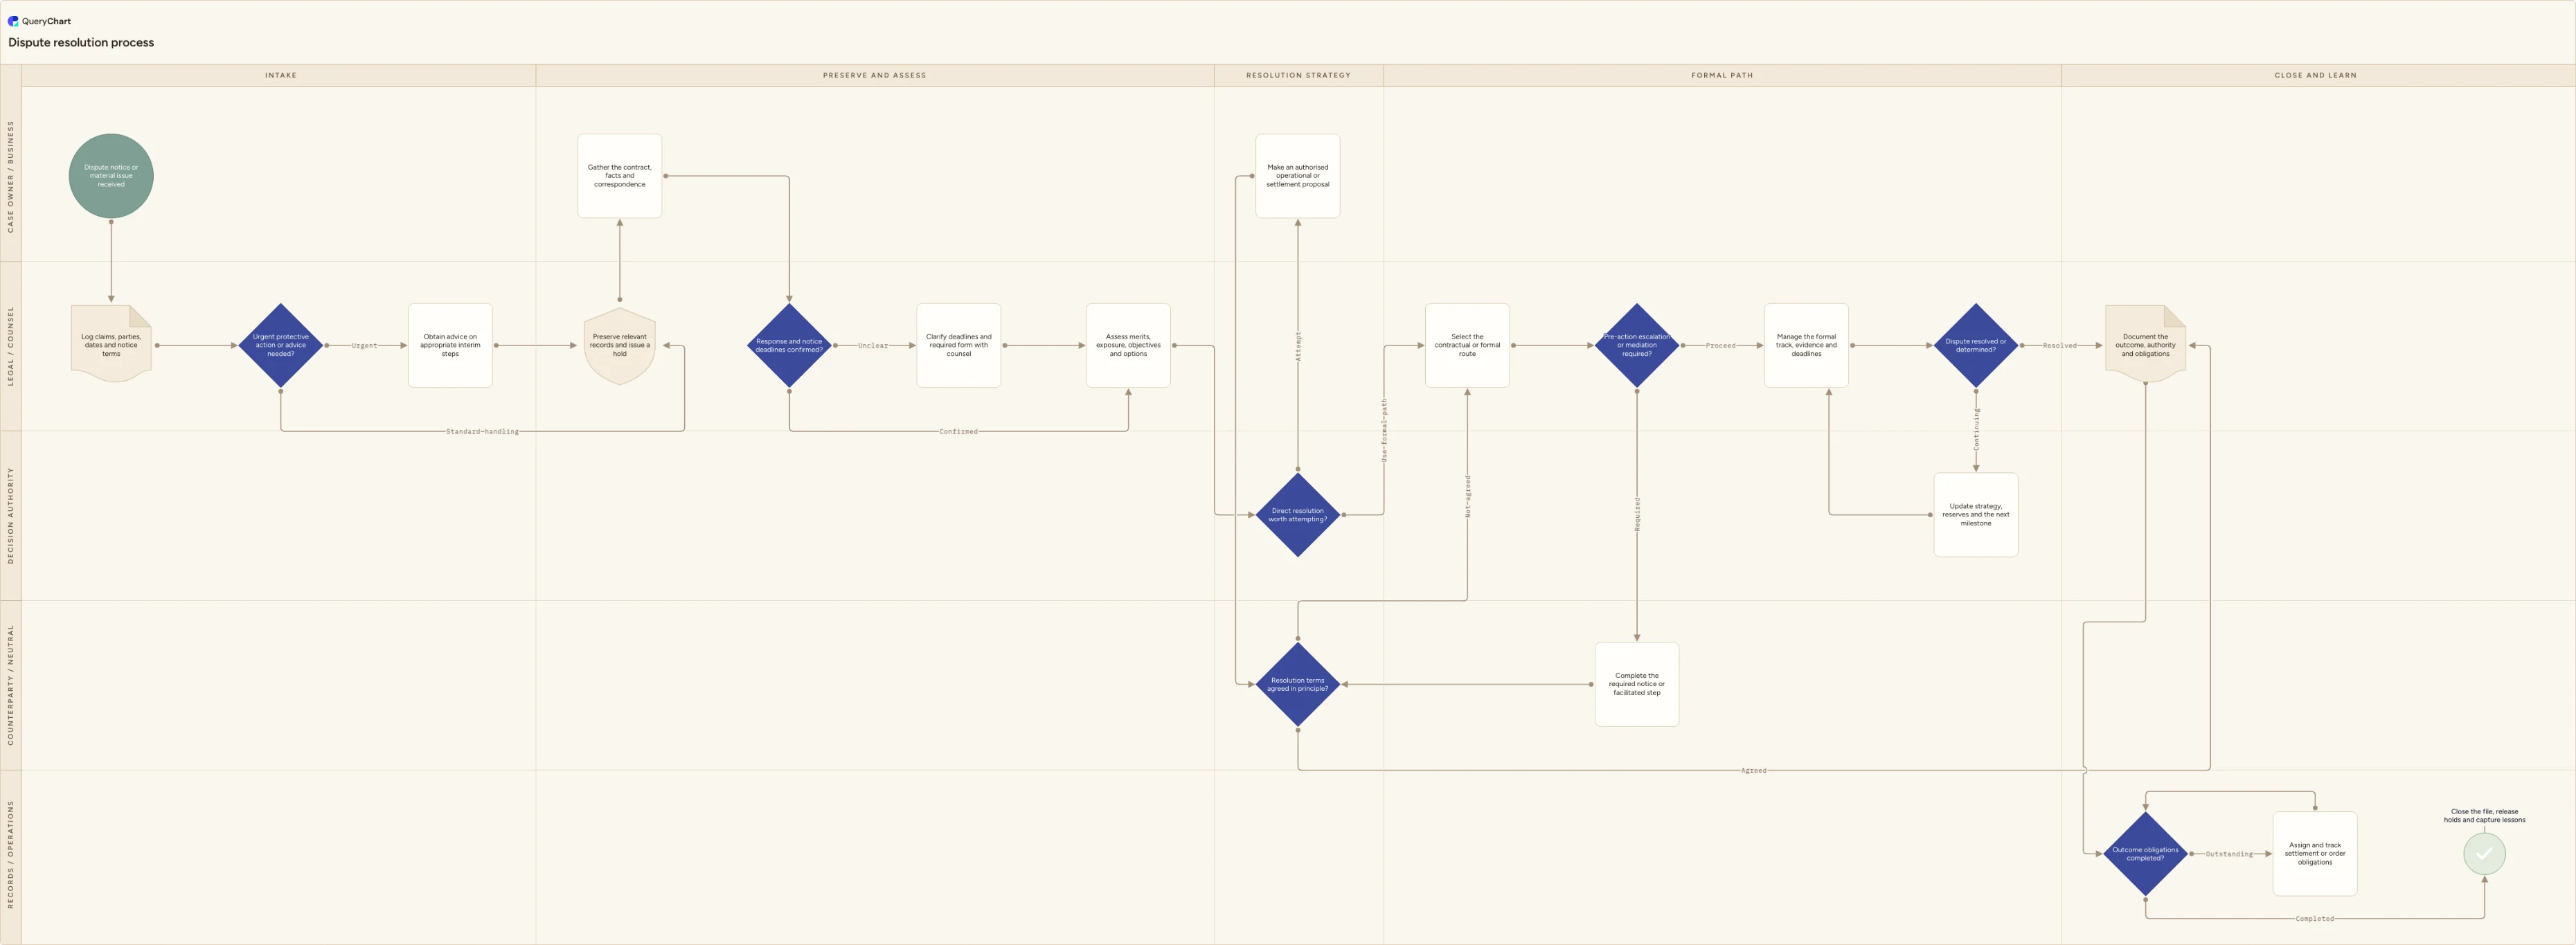Click the 'Log claims, parties, dates and notice terms' document
The width and height of the screenshot is (2576, 945).
(x=111, y=345)
